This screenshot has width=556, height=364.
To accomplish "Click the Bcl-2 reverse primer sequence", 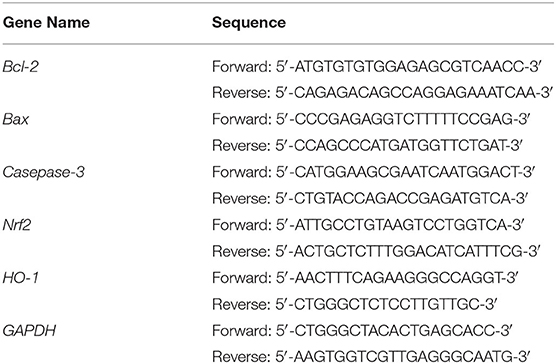I will pyautogui.click(x=383, y=93).
